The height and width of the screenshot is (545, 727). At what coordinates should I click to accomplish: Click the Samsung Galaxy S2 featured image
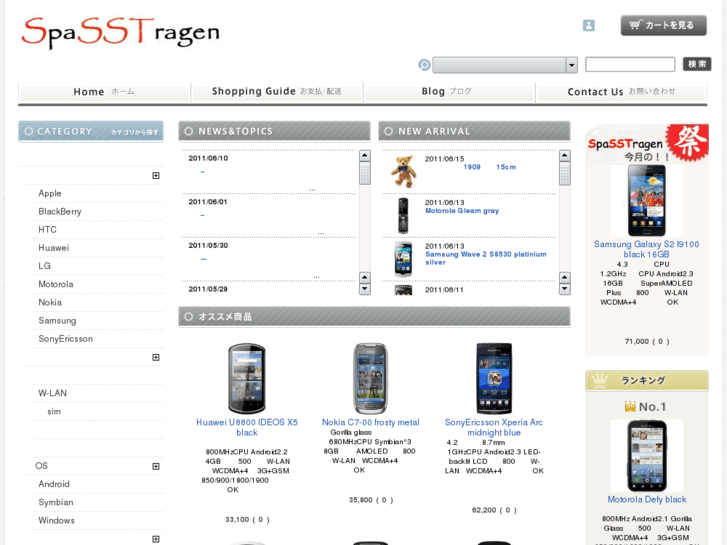[x=646, y=201]
